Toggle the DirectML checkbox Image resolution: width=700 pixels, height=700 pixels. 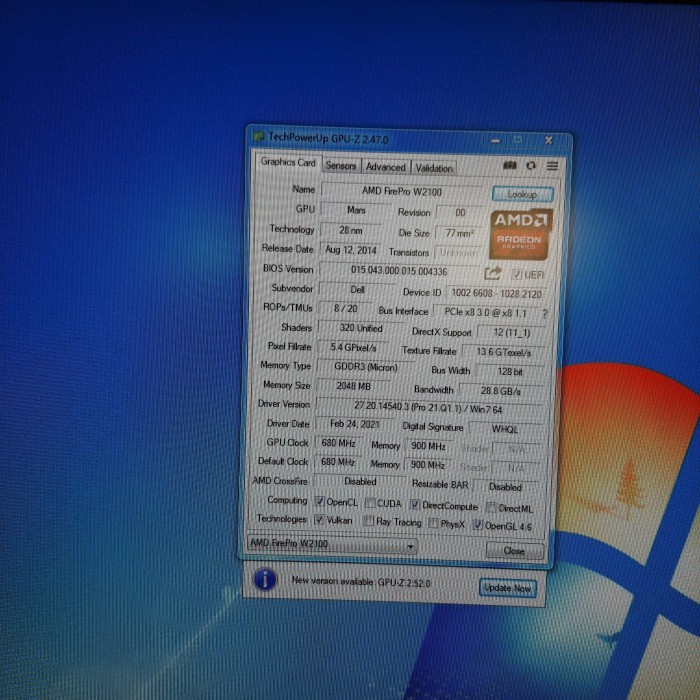tap(491, 507)
